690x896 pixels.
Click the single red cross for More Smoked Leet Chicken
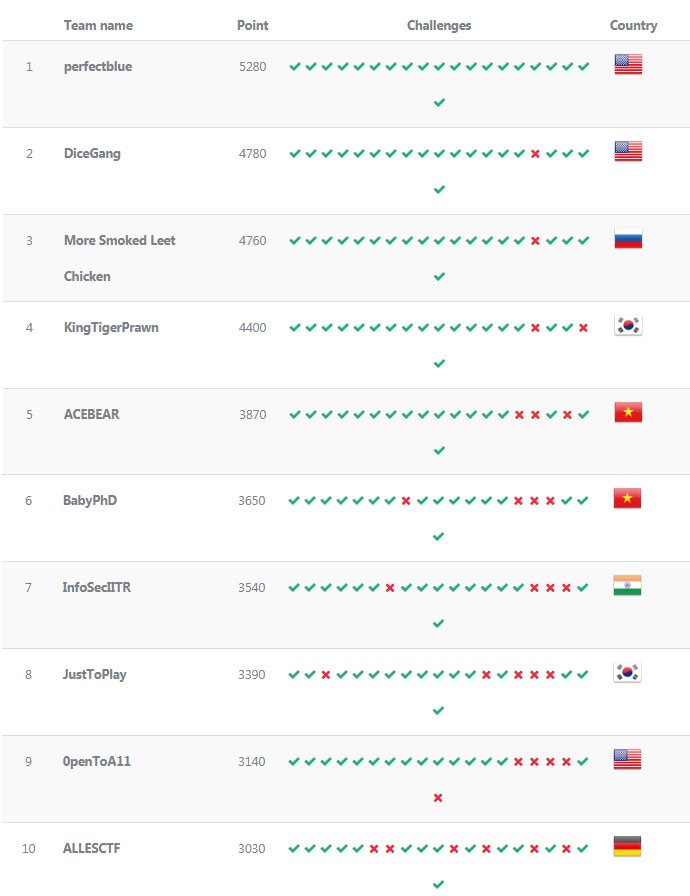535,241
